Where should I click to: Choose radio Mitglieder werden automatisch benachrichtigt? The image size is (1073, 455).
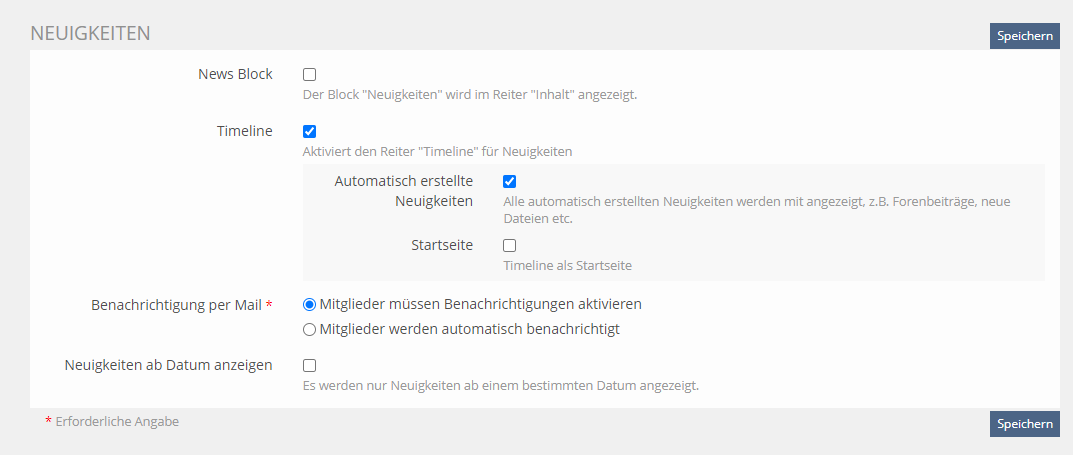tap(309, 329)
